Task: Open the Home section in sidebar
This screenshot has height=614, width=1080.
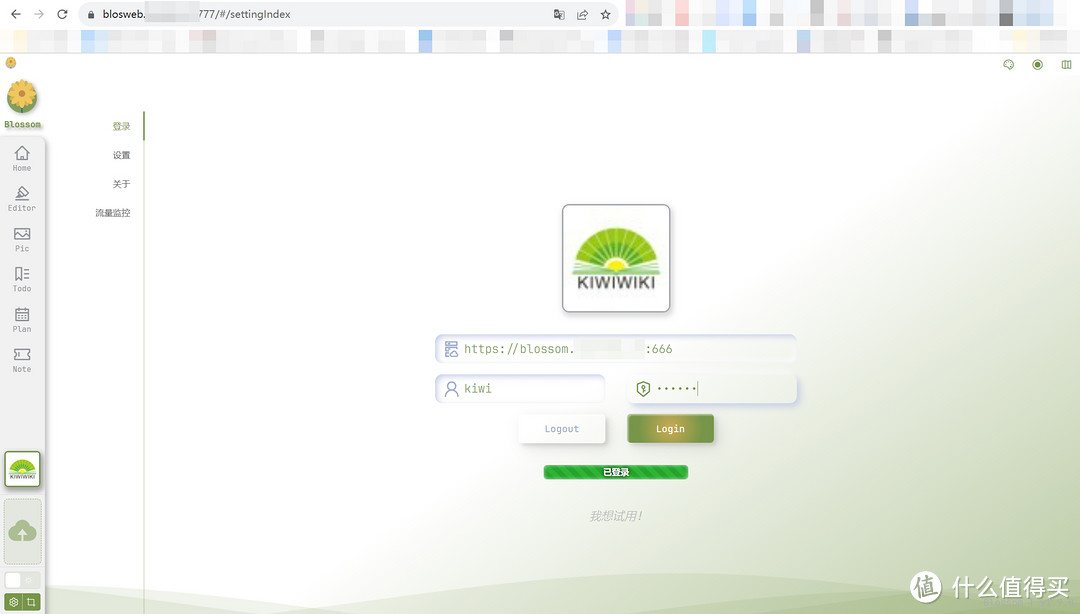Action: [x=22, y=158]
